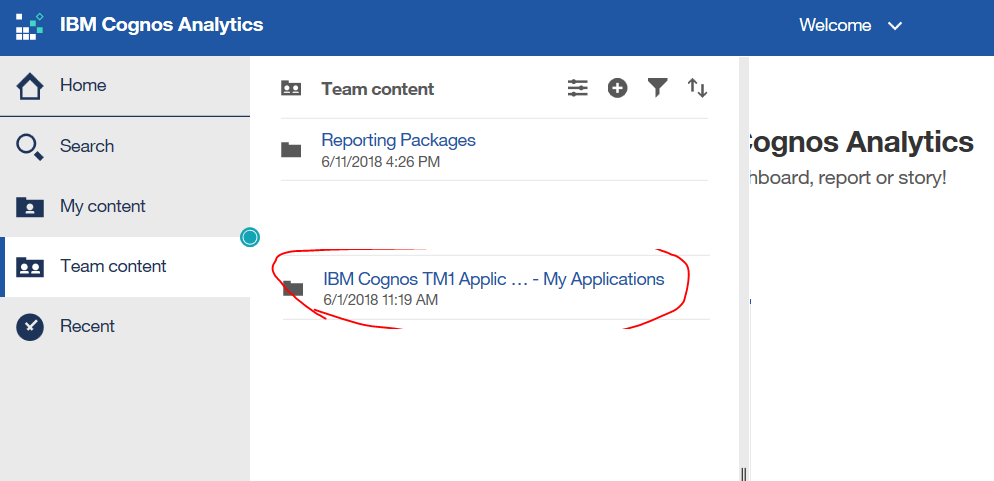Open My content in the sidebar
994x481 pixels.
[x=125, y=207]
